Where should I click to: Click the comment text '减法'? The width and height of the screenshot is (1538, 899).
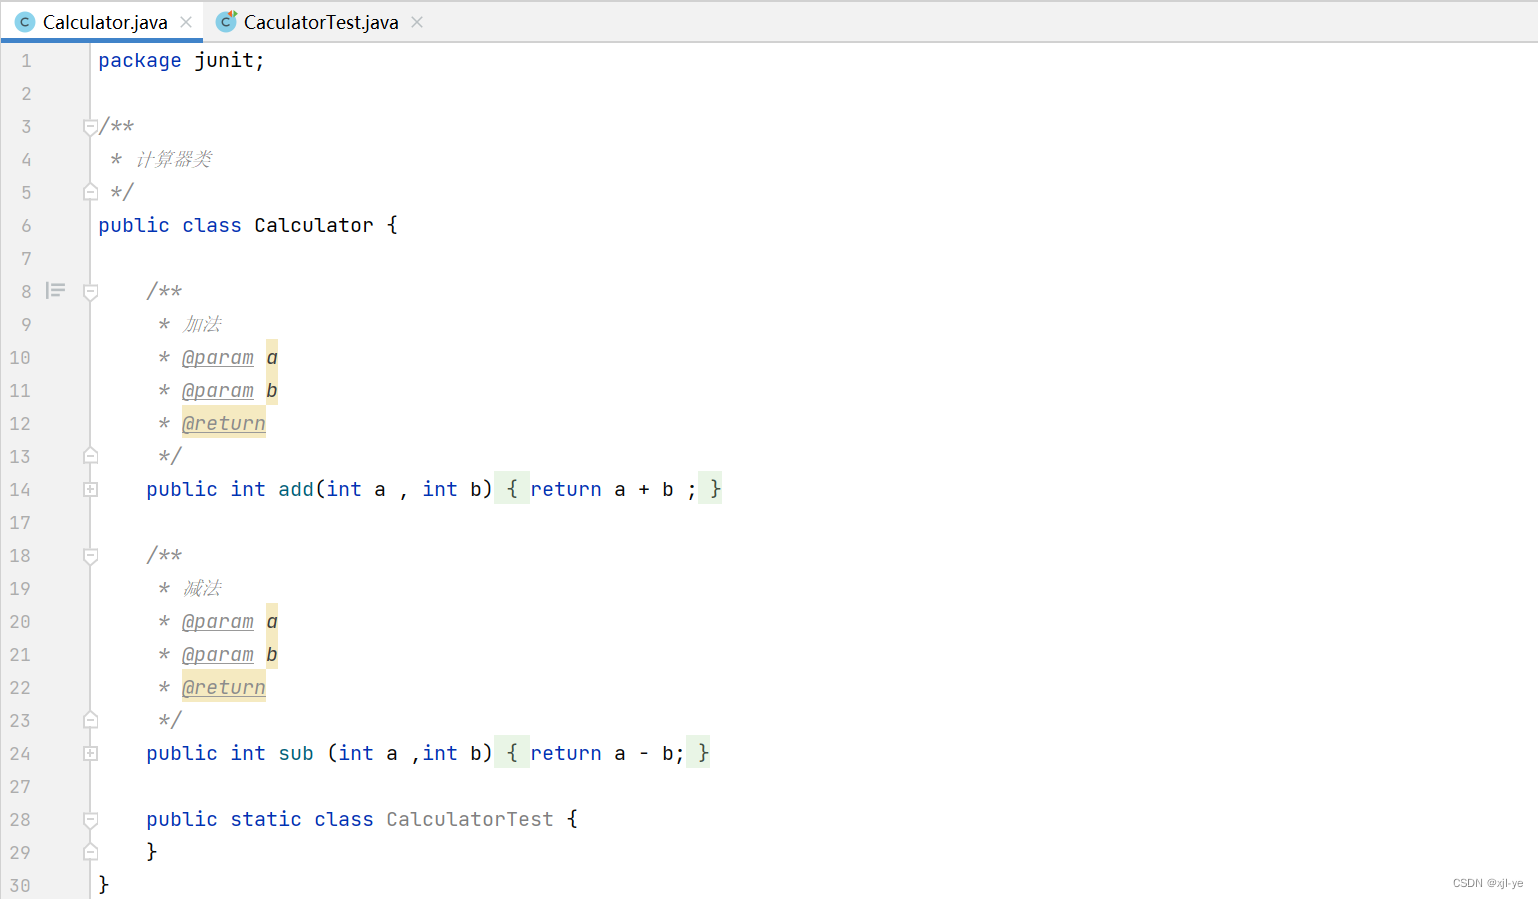[203, 588]
